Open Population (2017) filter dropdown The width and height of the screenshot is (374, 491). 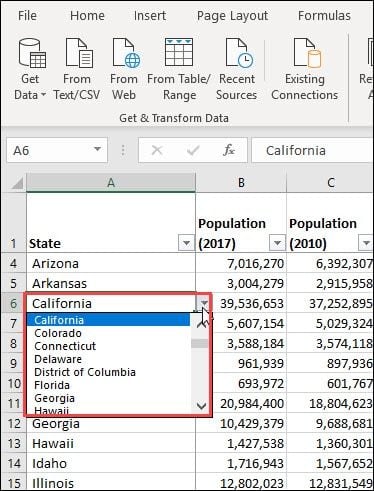277,243
